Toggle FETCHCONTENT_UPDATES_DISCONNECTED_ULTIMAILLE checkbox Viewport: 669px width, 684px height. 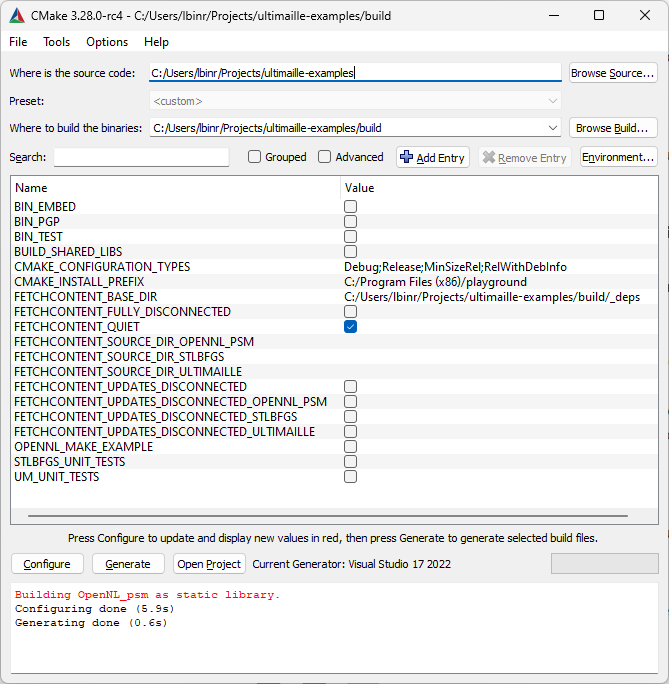coord(350,431)
